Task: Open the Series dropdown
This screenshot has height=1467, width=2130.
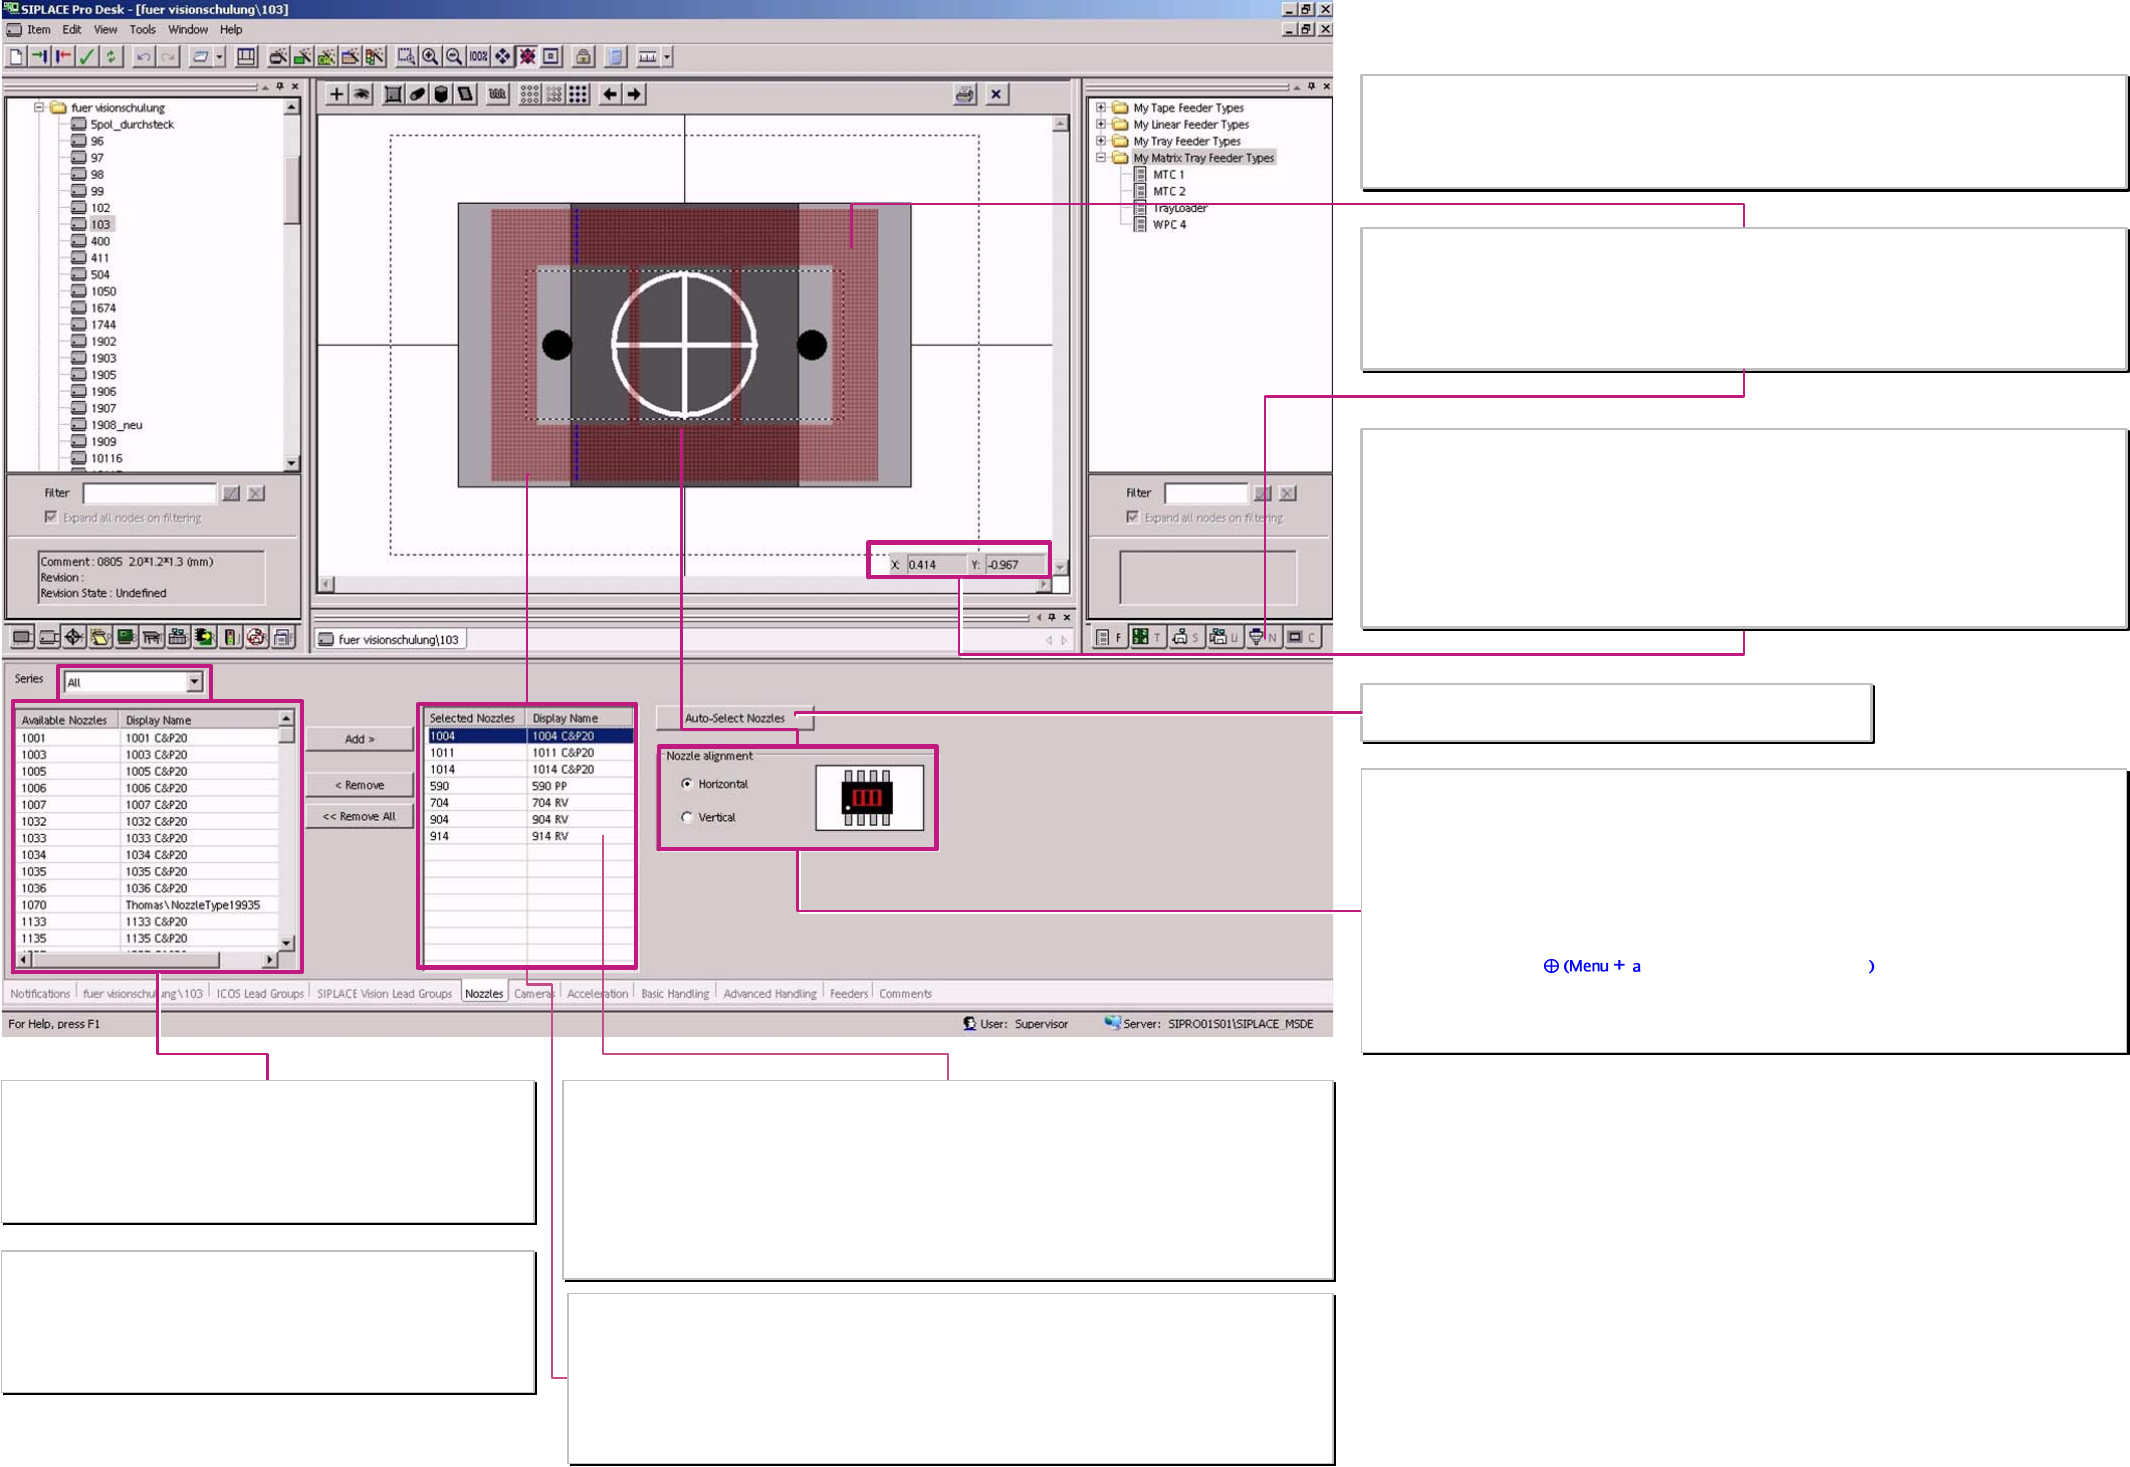Action: [x=194, y=682]
